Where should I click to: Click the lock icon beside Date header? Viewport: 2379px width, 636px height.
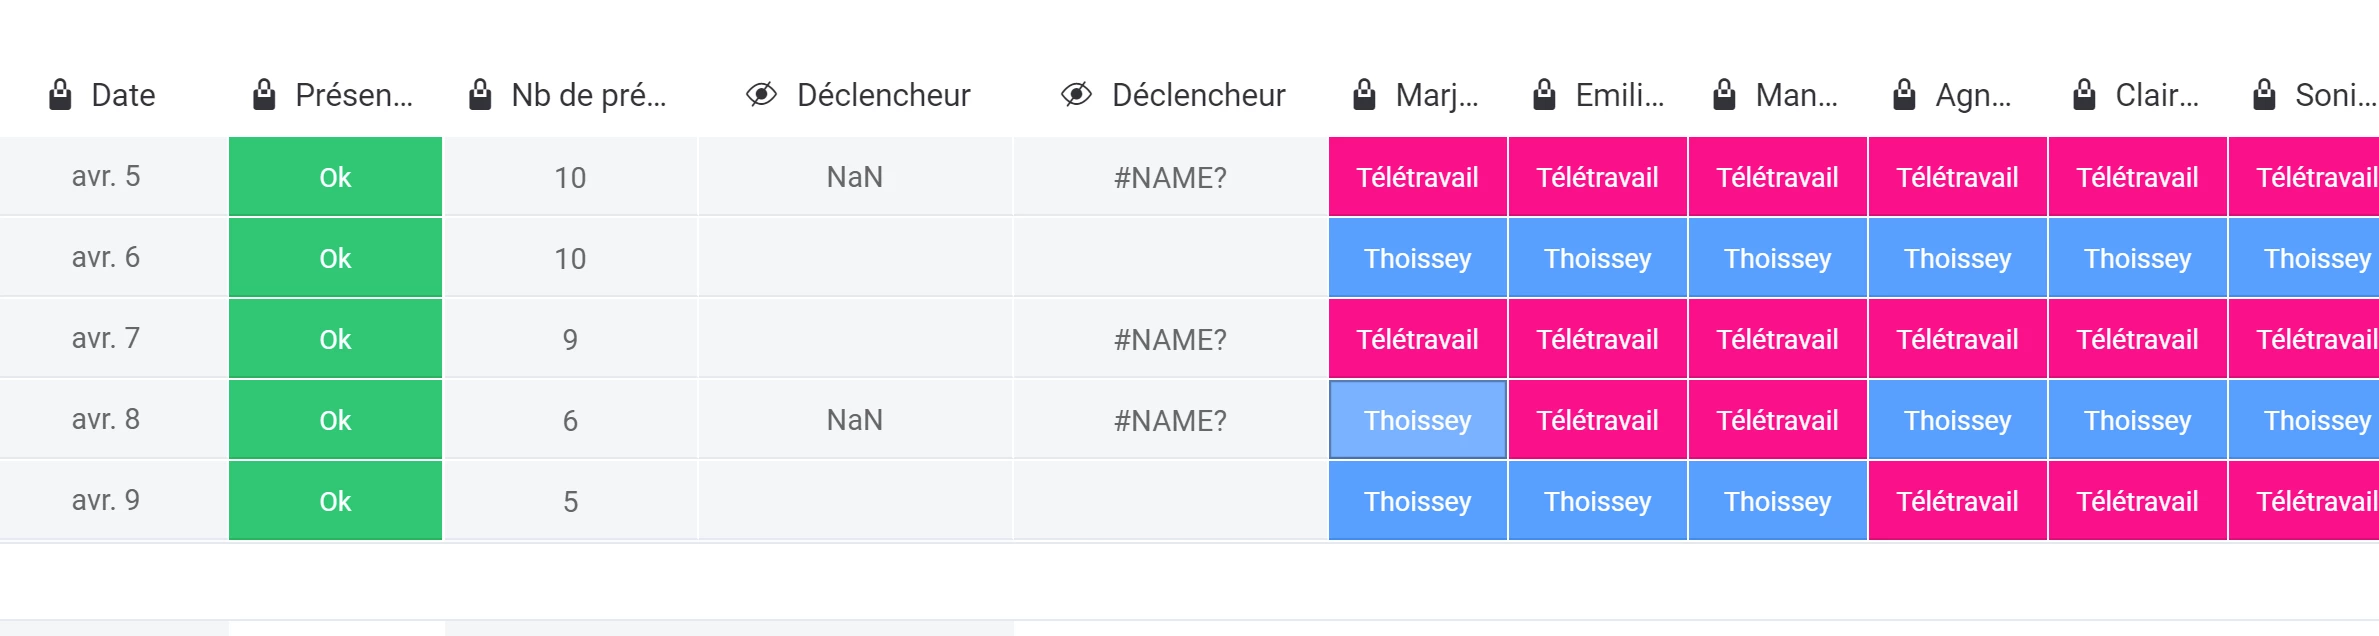tap(60, 95)
